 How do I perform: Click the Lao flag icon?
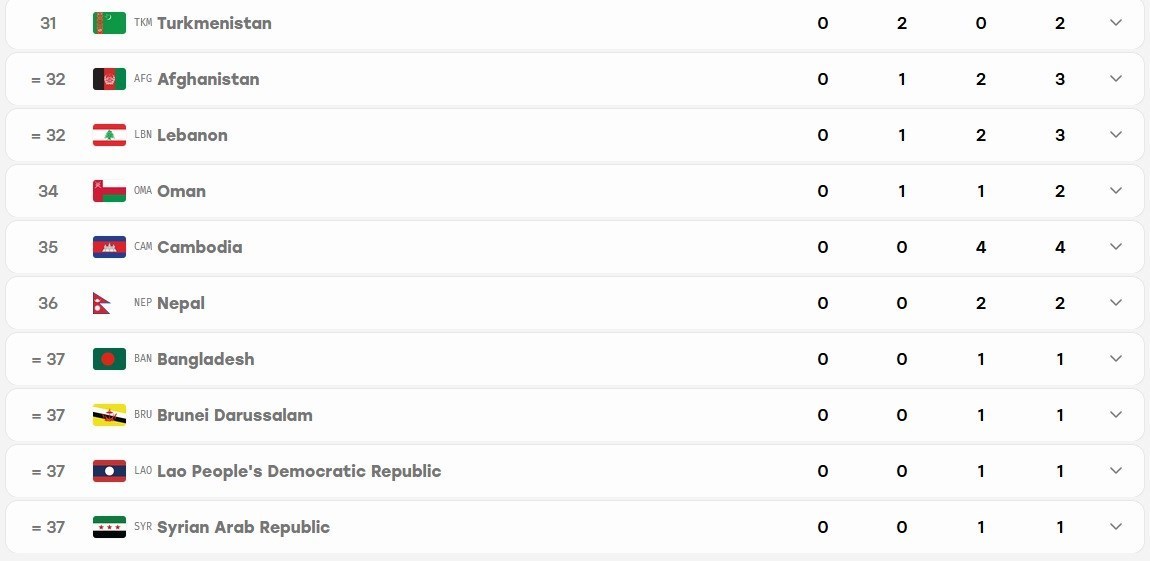pyautogui.click(x=109, y=471)
